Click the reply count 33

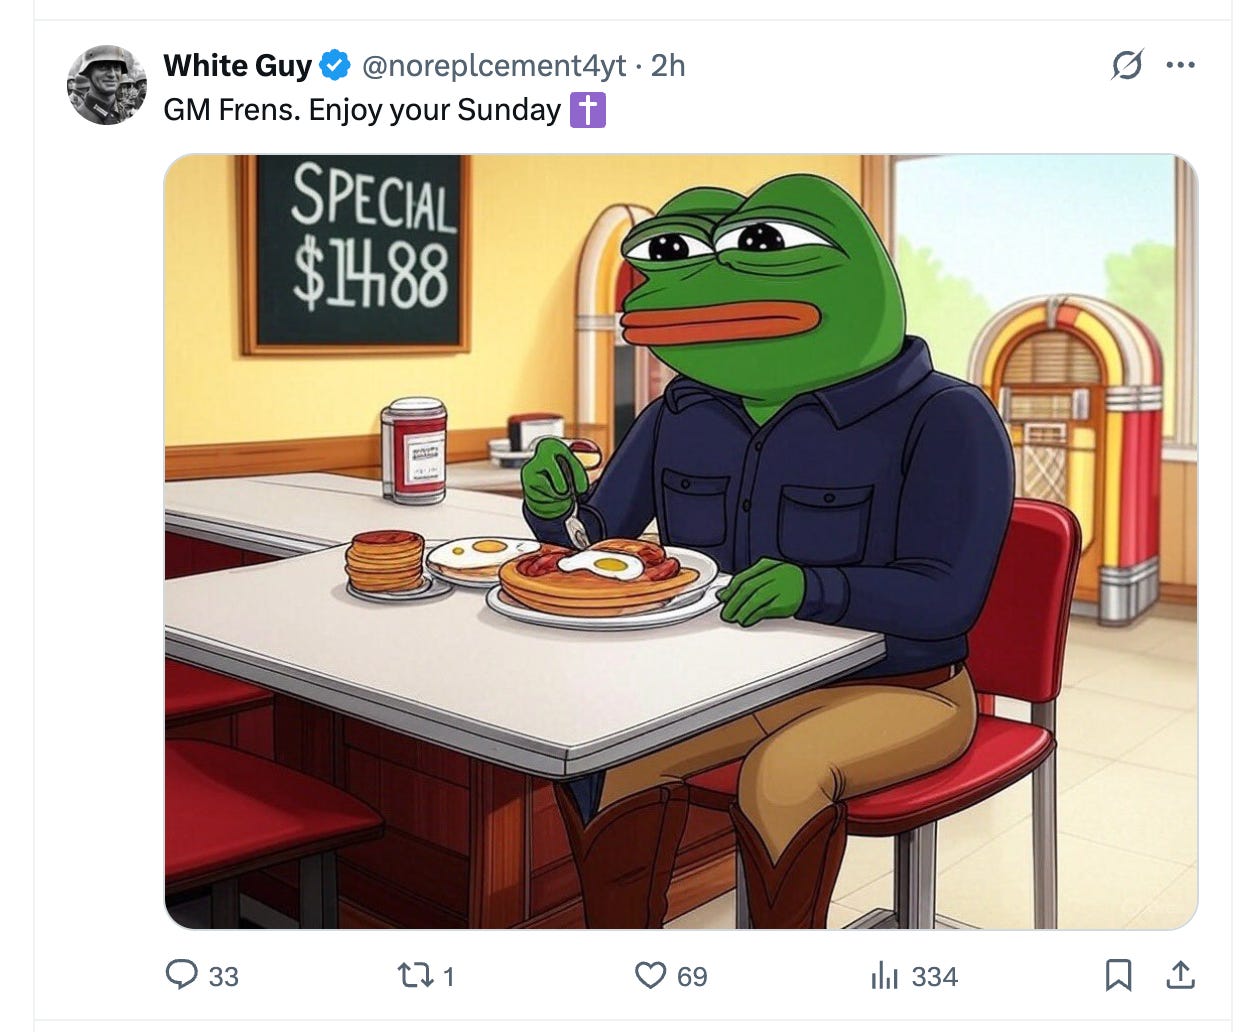coord(224,977)
